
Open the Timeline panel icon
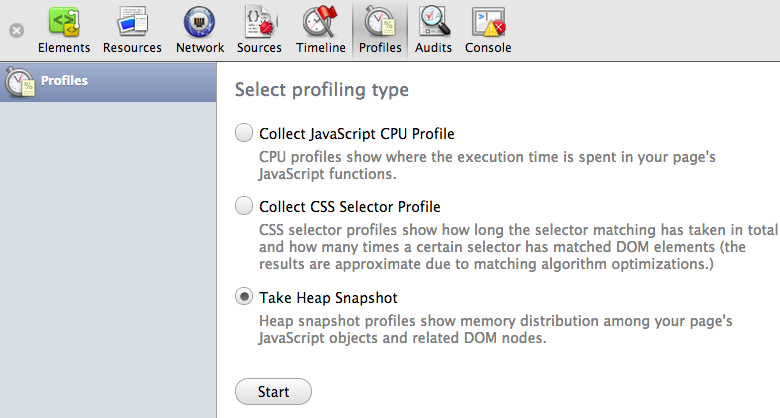[320, 22]
